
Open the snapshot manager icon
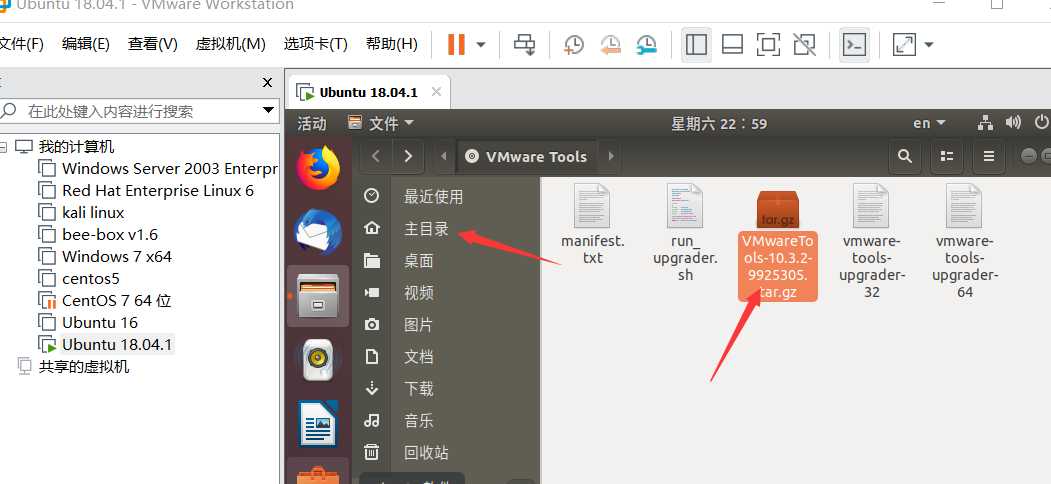pyautogui.click(x=647, y=45)
